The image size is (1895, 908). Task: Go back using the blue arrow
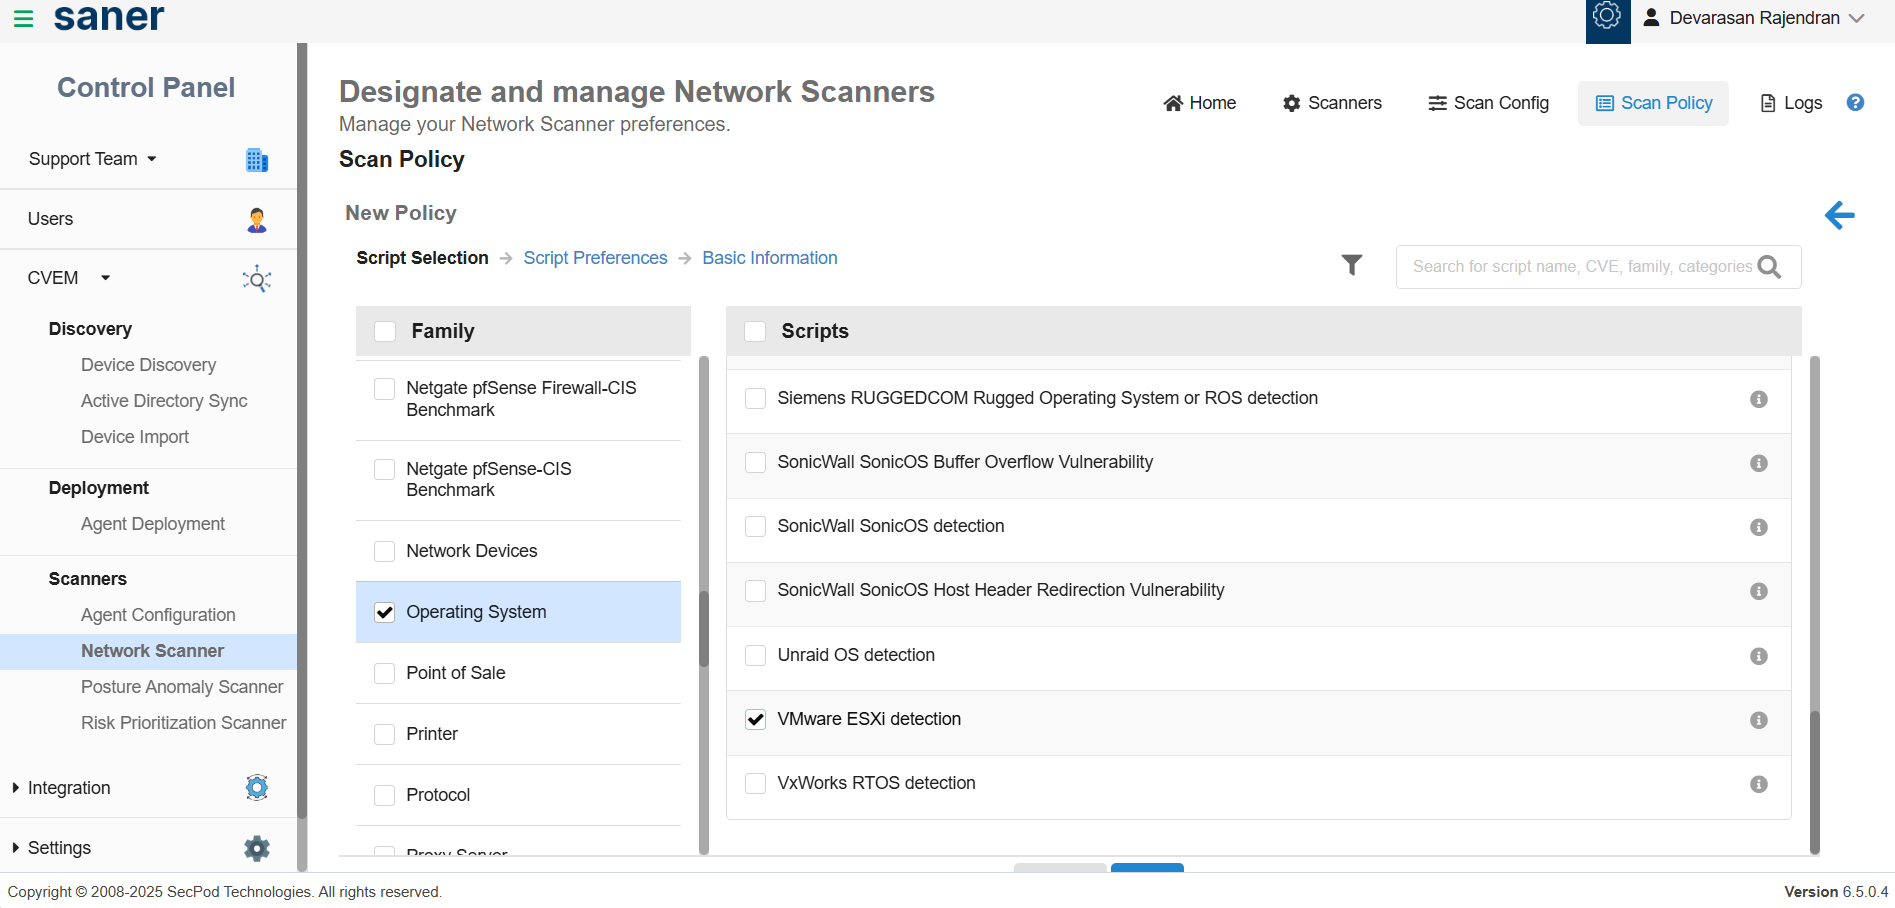click(x=1839, y=215)
